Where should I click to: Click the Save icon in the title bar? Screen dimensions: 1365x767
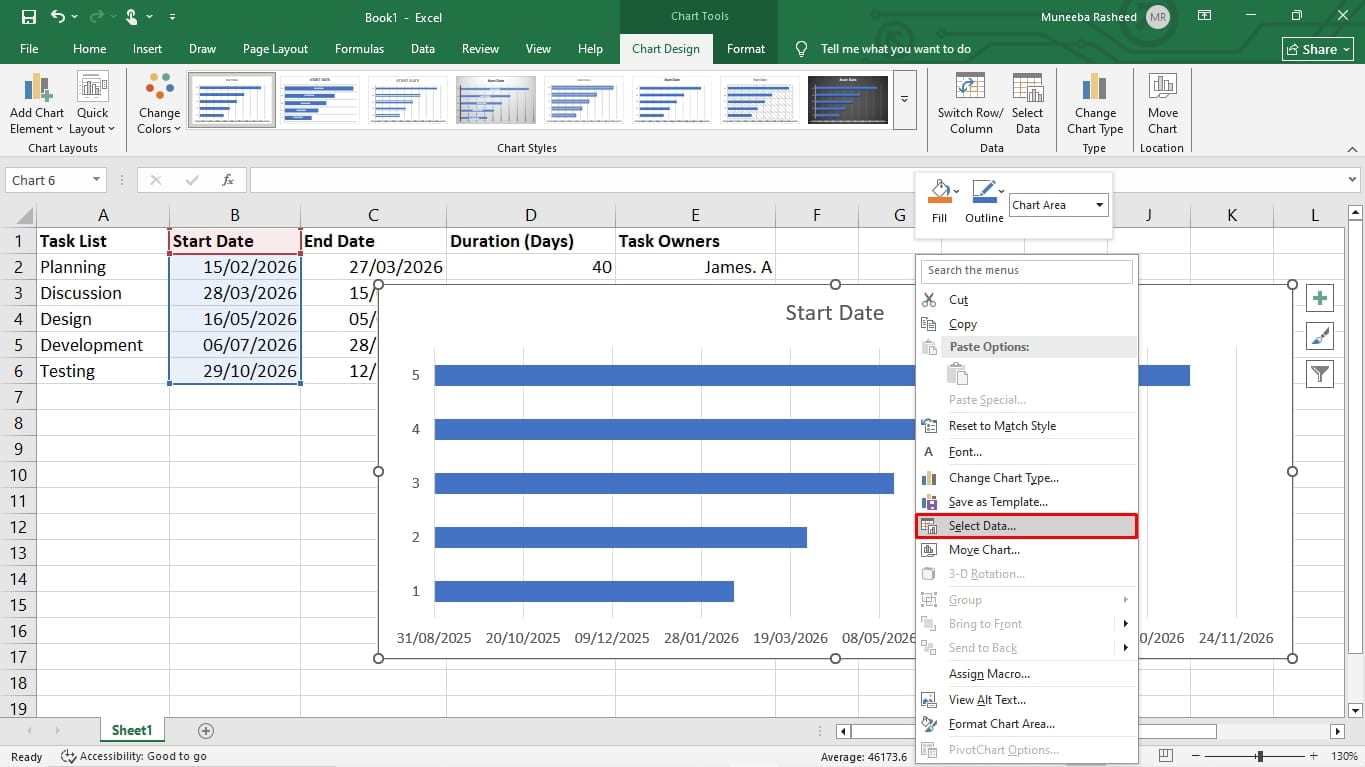pyautogui.click(x=29, y=17)
